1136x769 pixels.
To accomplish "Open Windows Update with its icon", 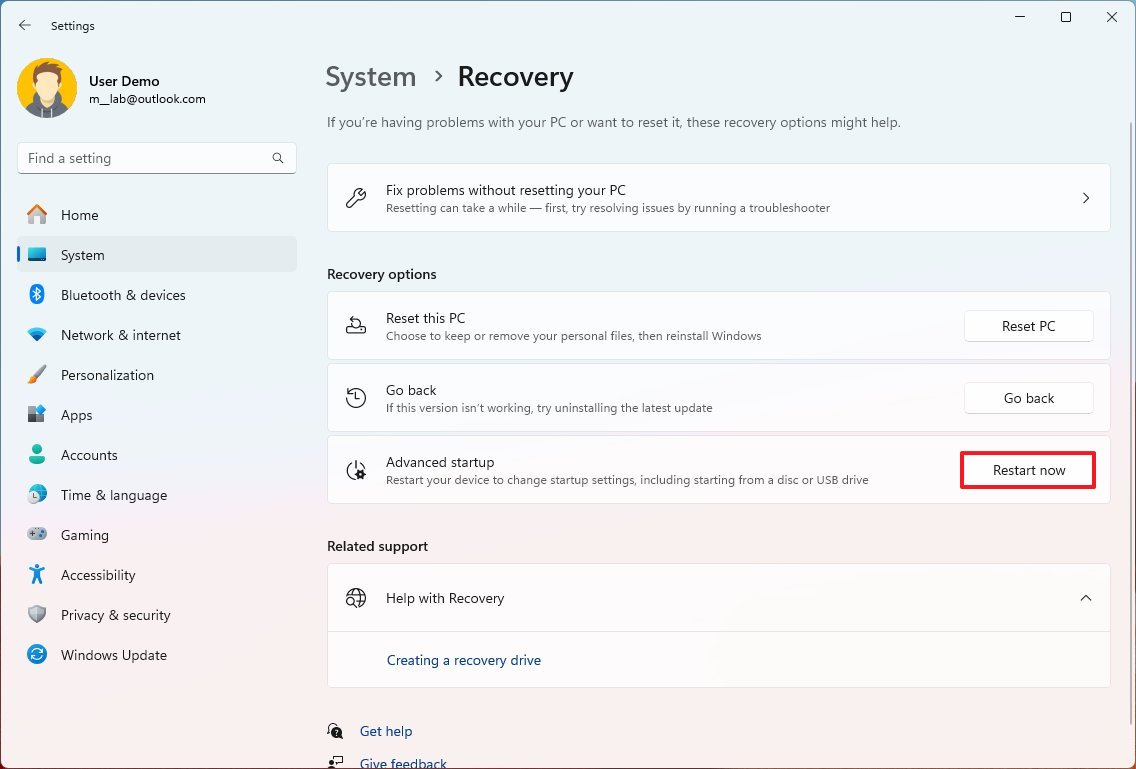I will tap(40, 655).
